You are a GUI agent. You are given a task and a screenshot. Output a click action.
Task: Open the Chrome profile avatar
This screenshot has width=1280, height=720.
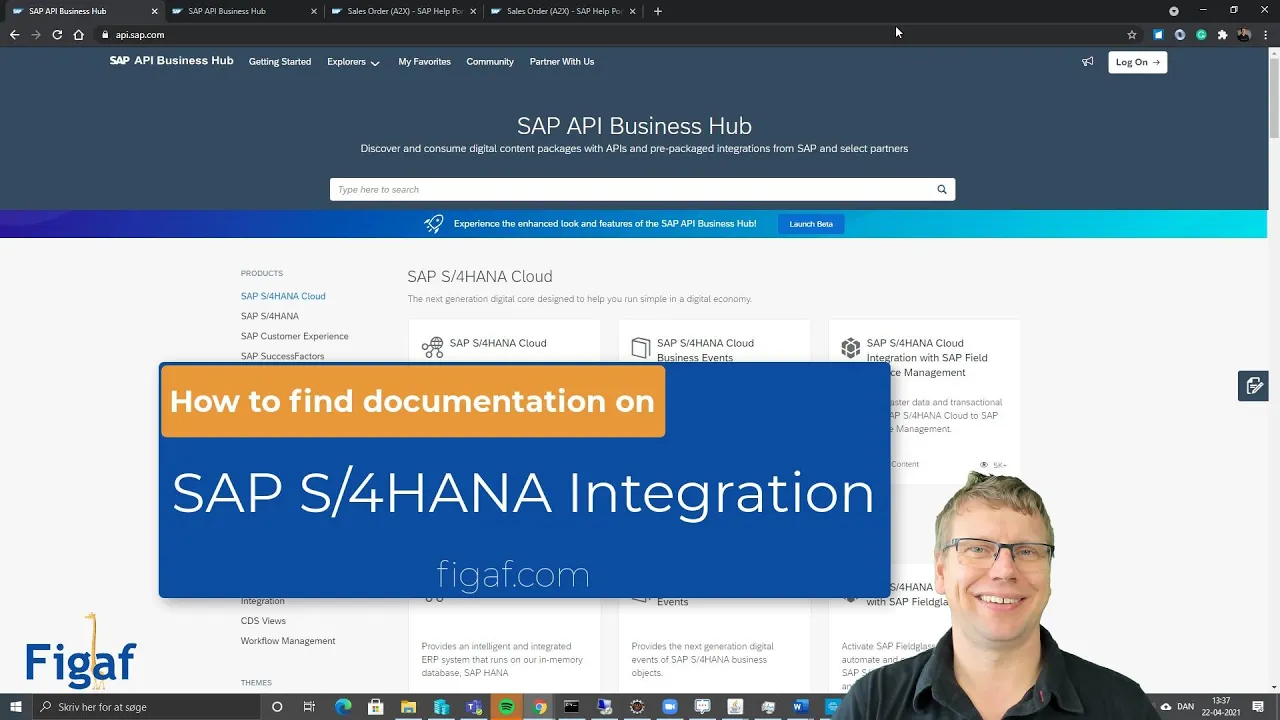click(x=1244, y=34)
